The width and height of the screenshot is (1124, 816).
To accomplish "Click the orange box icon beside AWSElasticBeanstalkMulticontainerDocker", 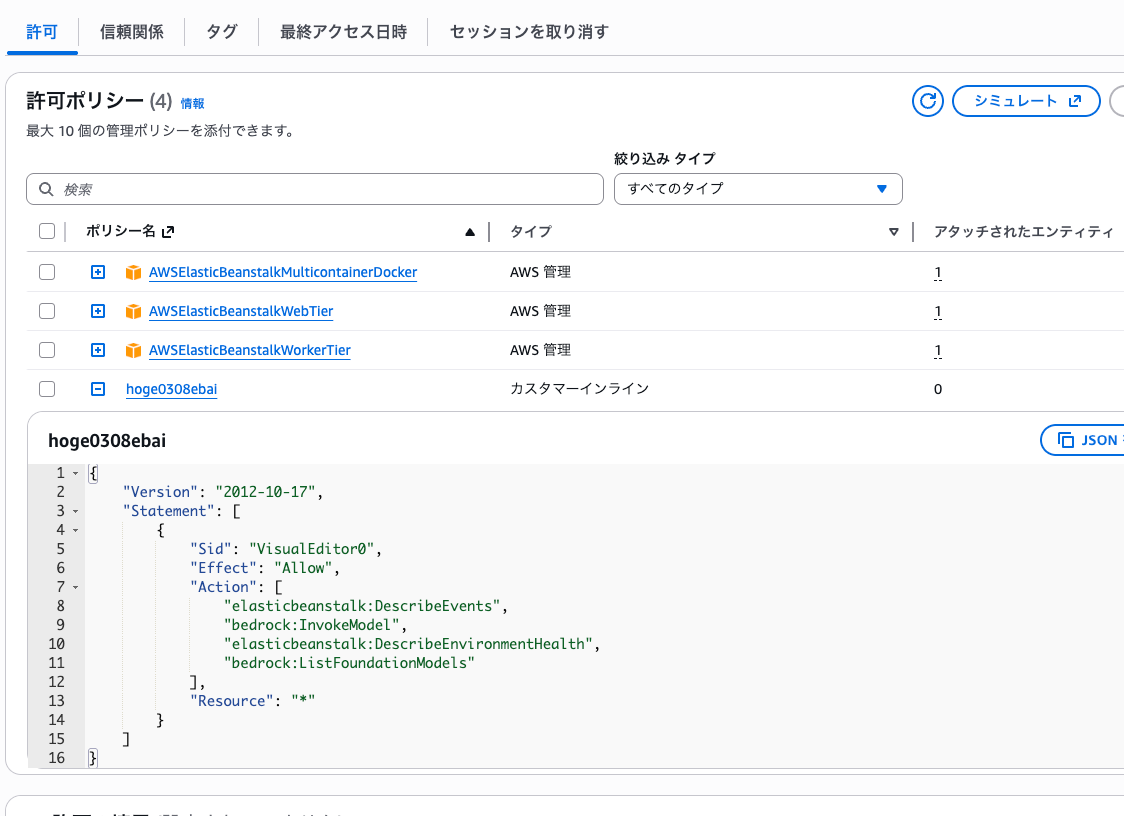I will [134, 272].
